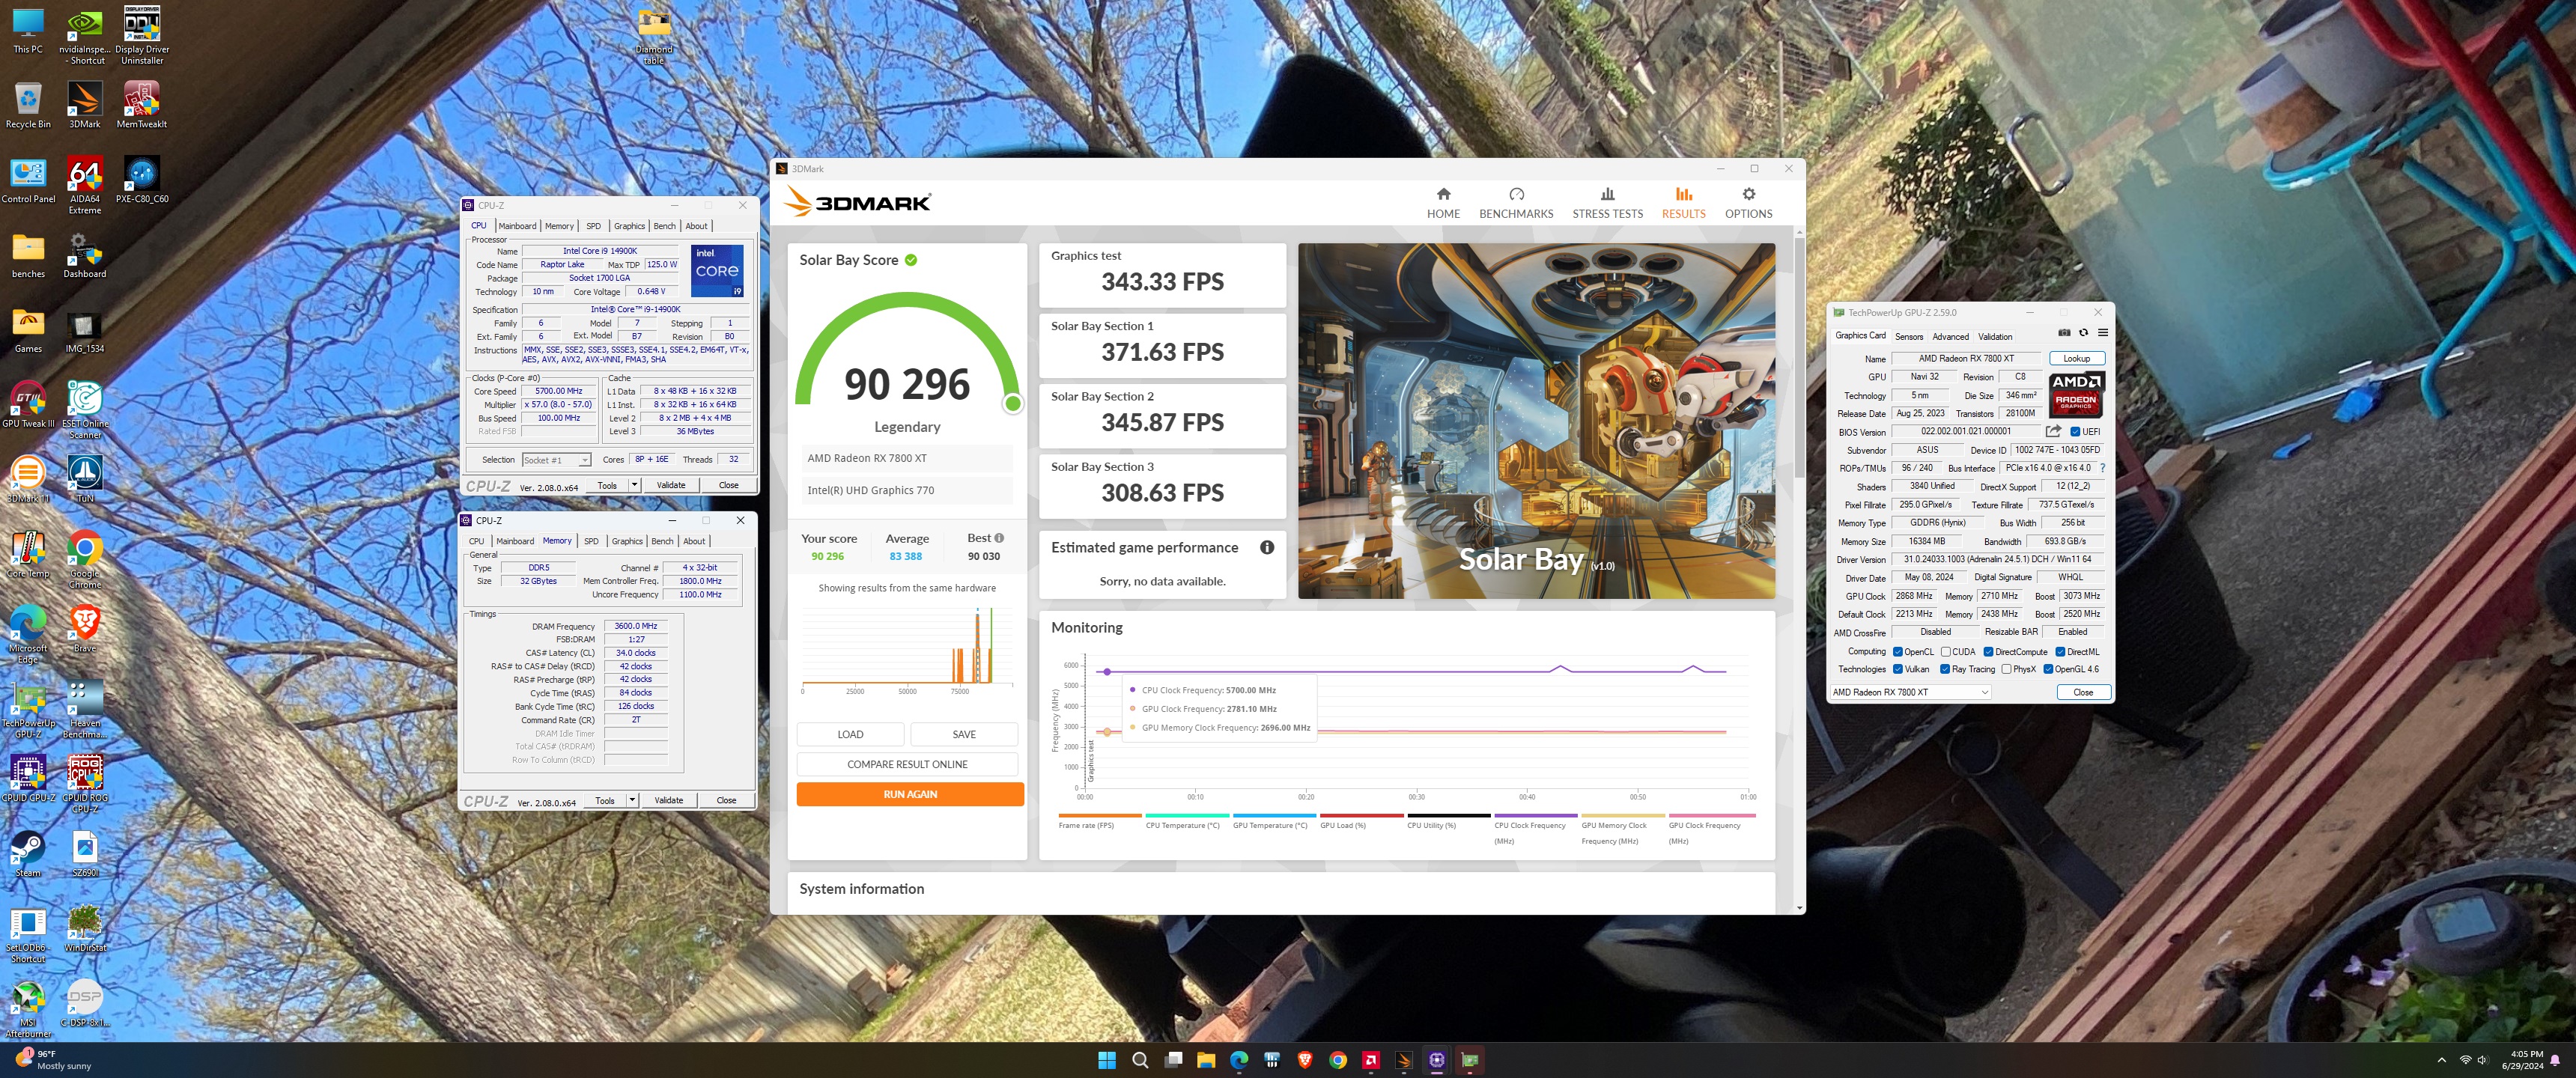The height and width of the screenshot is (1078, 2576).
Task: Open GPU-Z hamburger menu icon
Action: (2102, 333)
